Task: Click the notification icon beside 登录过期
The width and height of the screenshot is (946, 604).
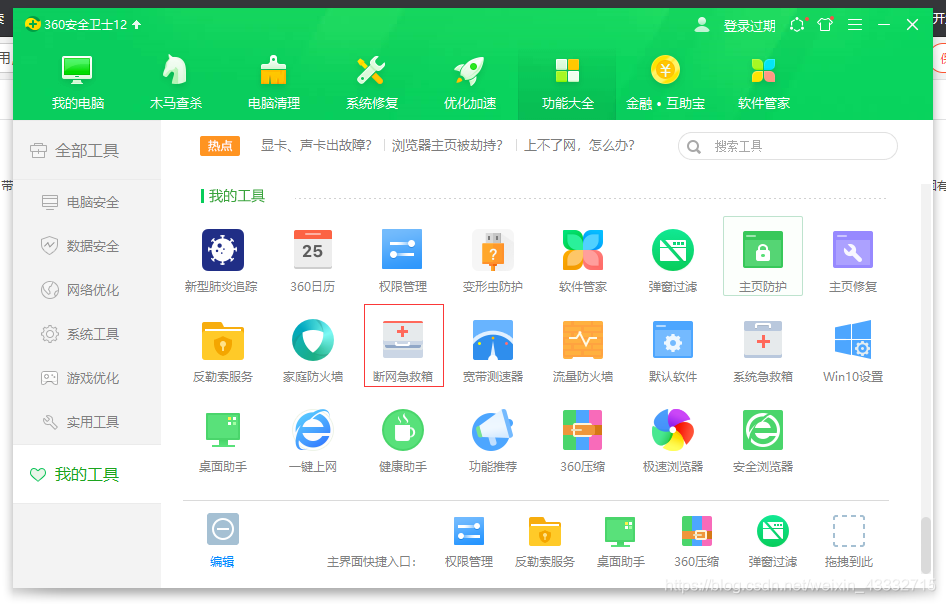Action: coord(798,25)
